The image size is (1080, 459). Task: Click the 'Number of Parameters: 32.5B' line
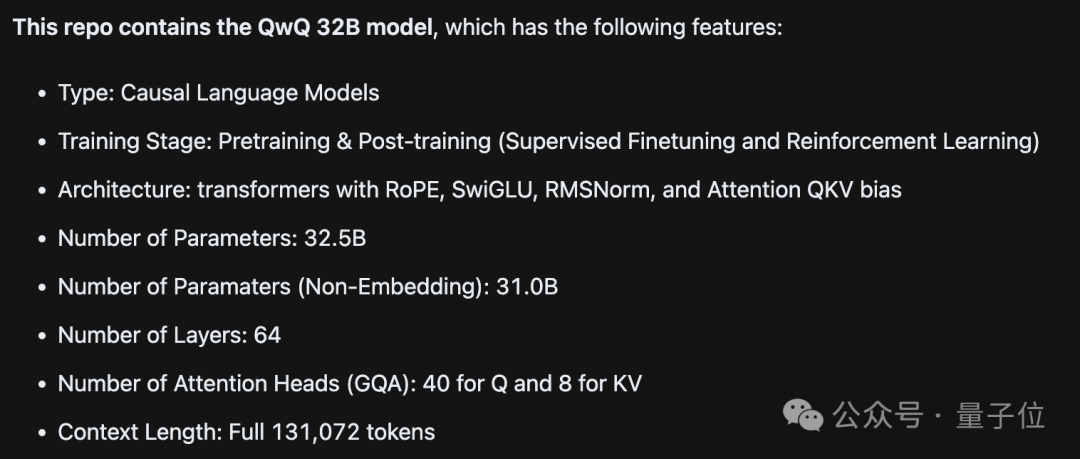(212, 238)
